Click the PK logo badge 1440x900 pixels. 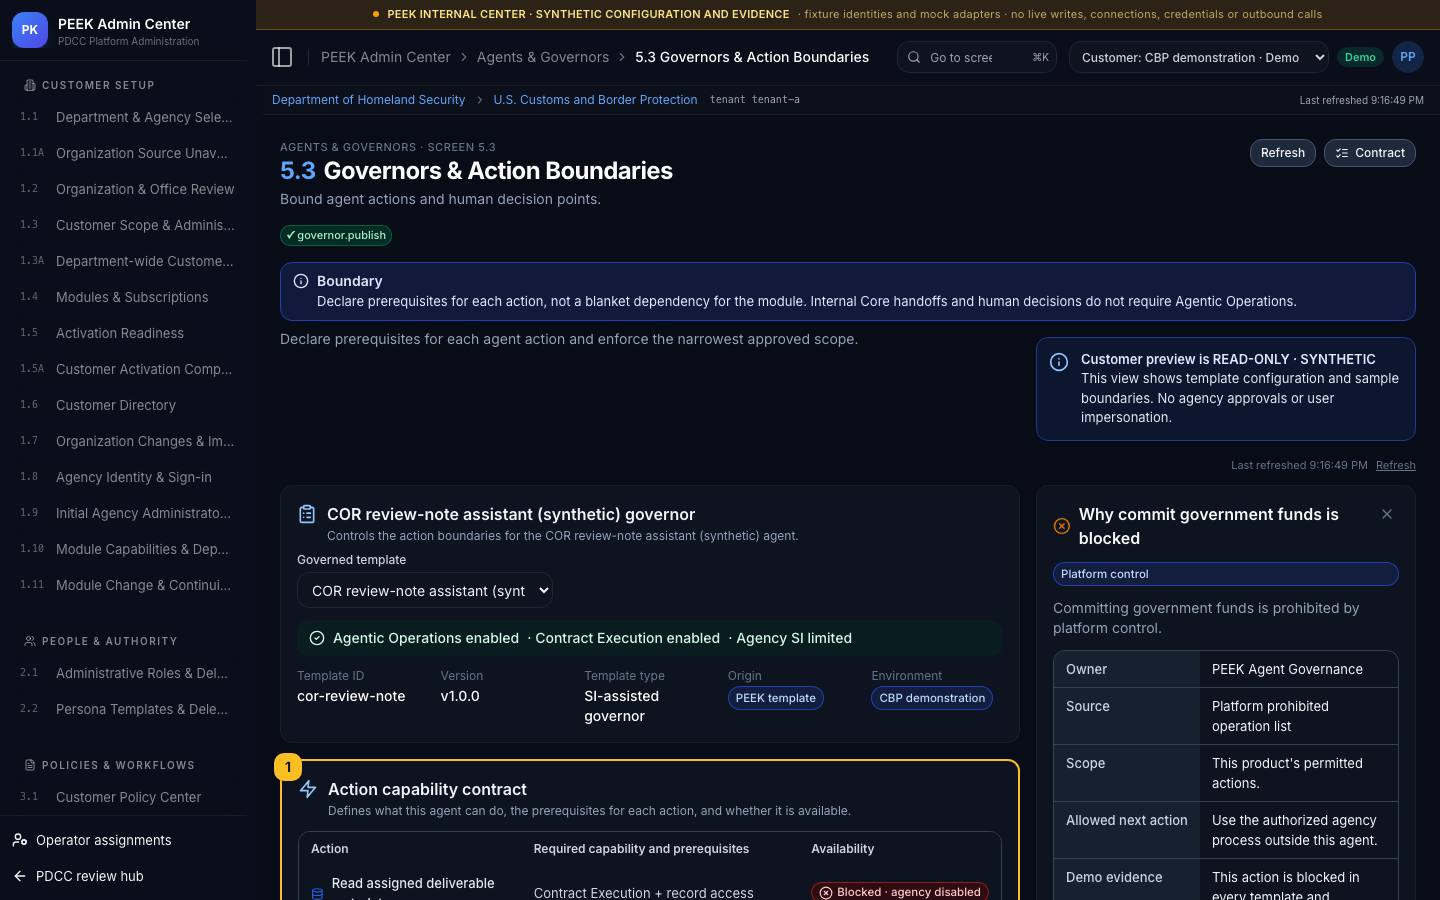[x=30, y=30]
